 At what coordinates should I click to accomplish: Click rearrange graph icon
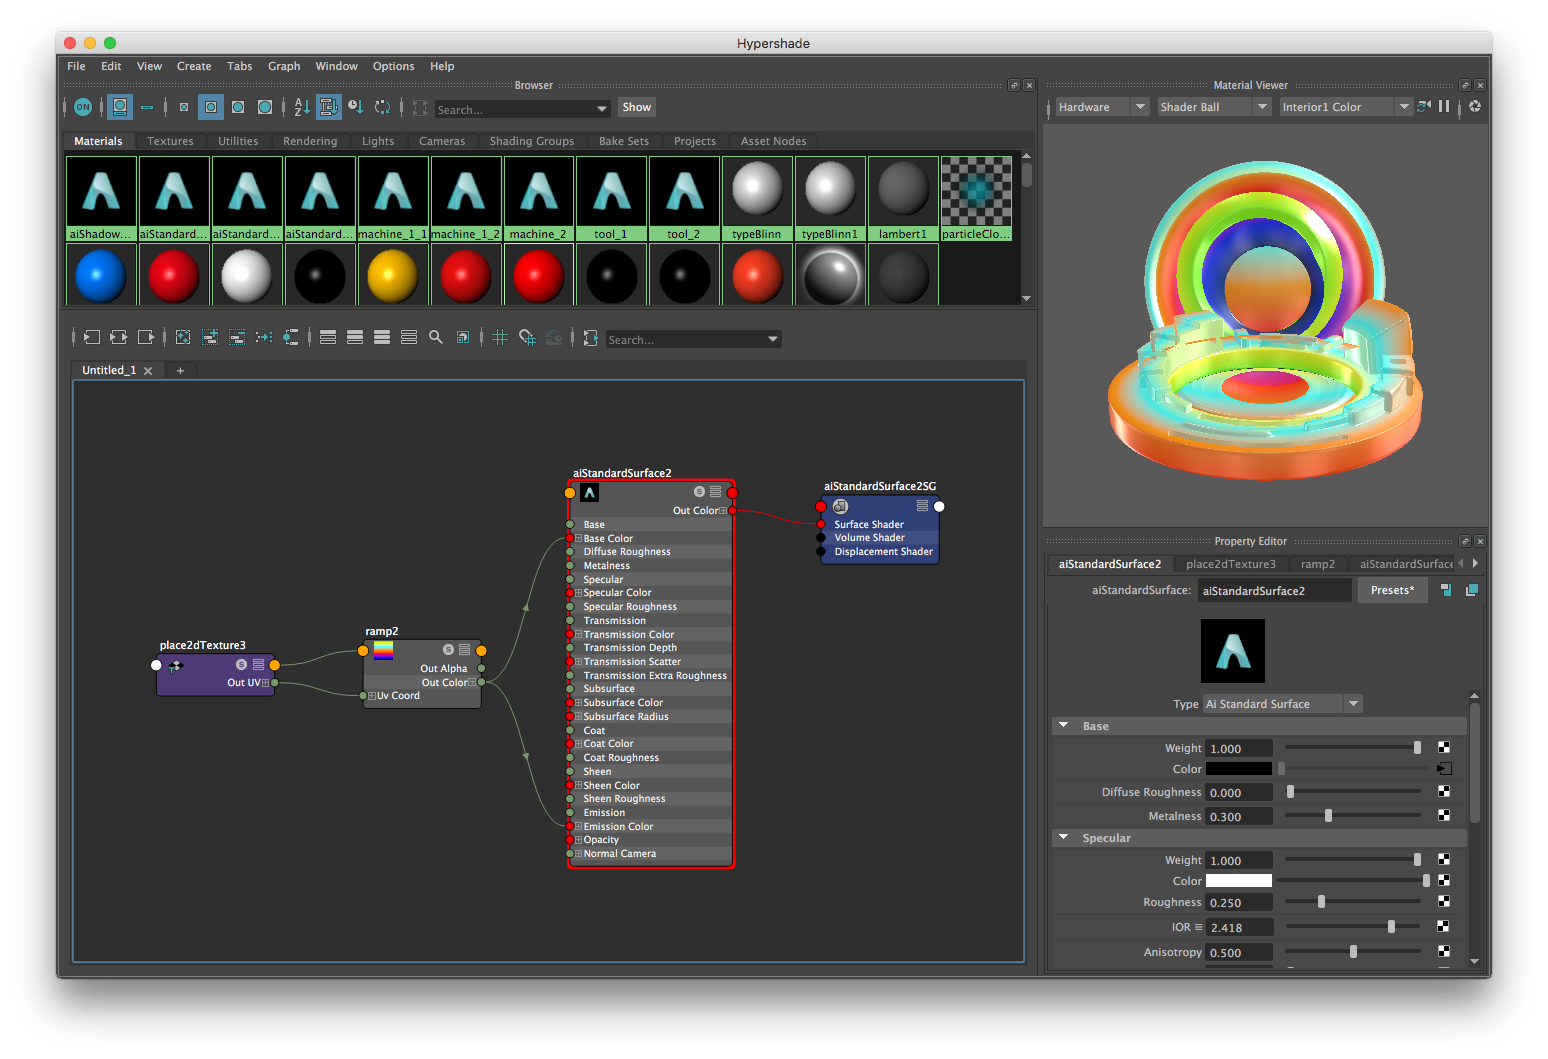tap(264, 338)
